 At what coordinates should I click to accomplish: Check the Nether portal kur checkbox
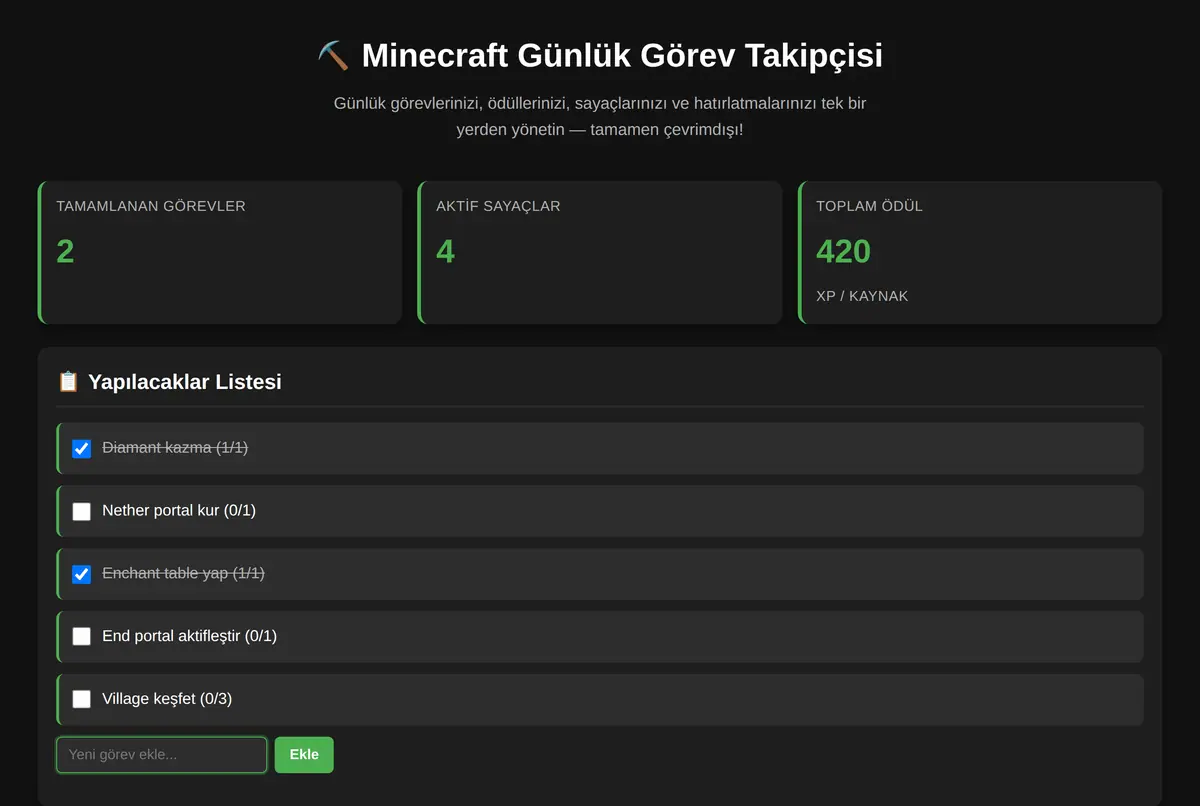point(82,512)
